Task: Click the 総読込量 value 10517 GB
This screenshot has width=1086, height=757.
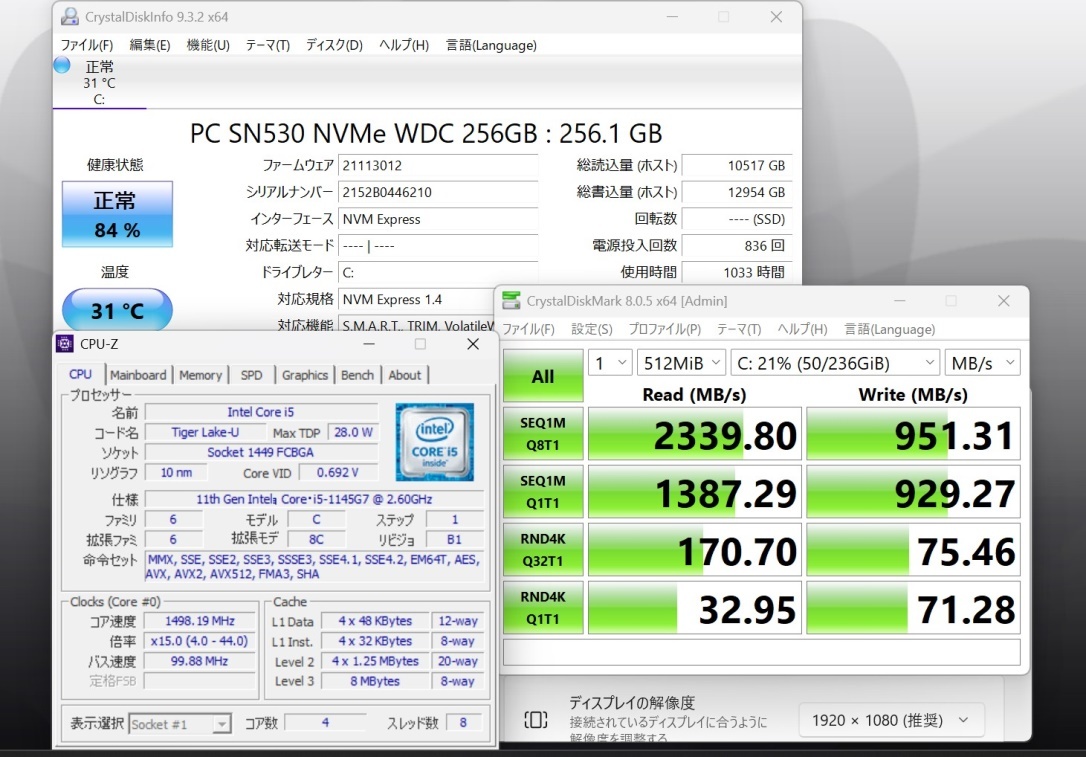Action: click(737, 166)
